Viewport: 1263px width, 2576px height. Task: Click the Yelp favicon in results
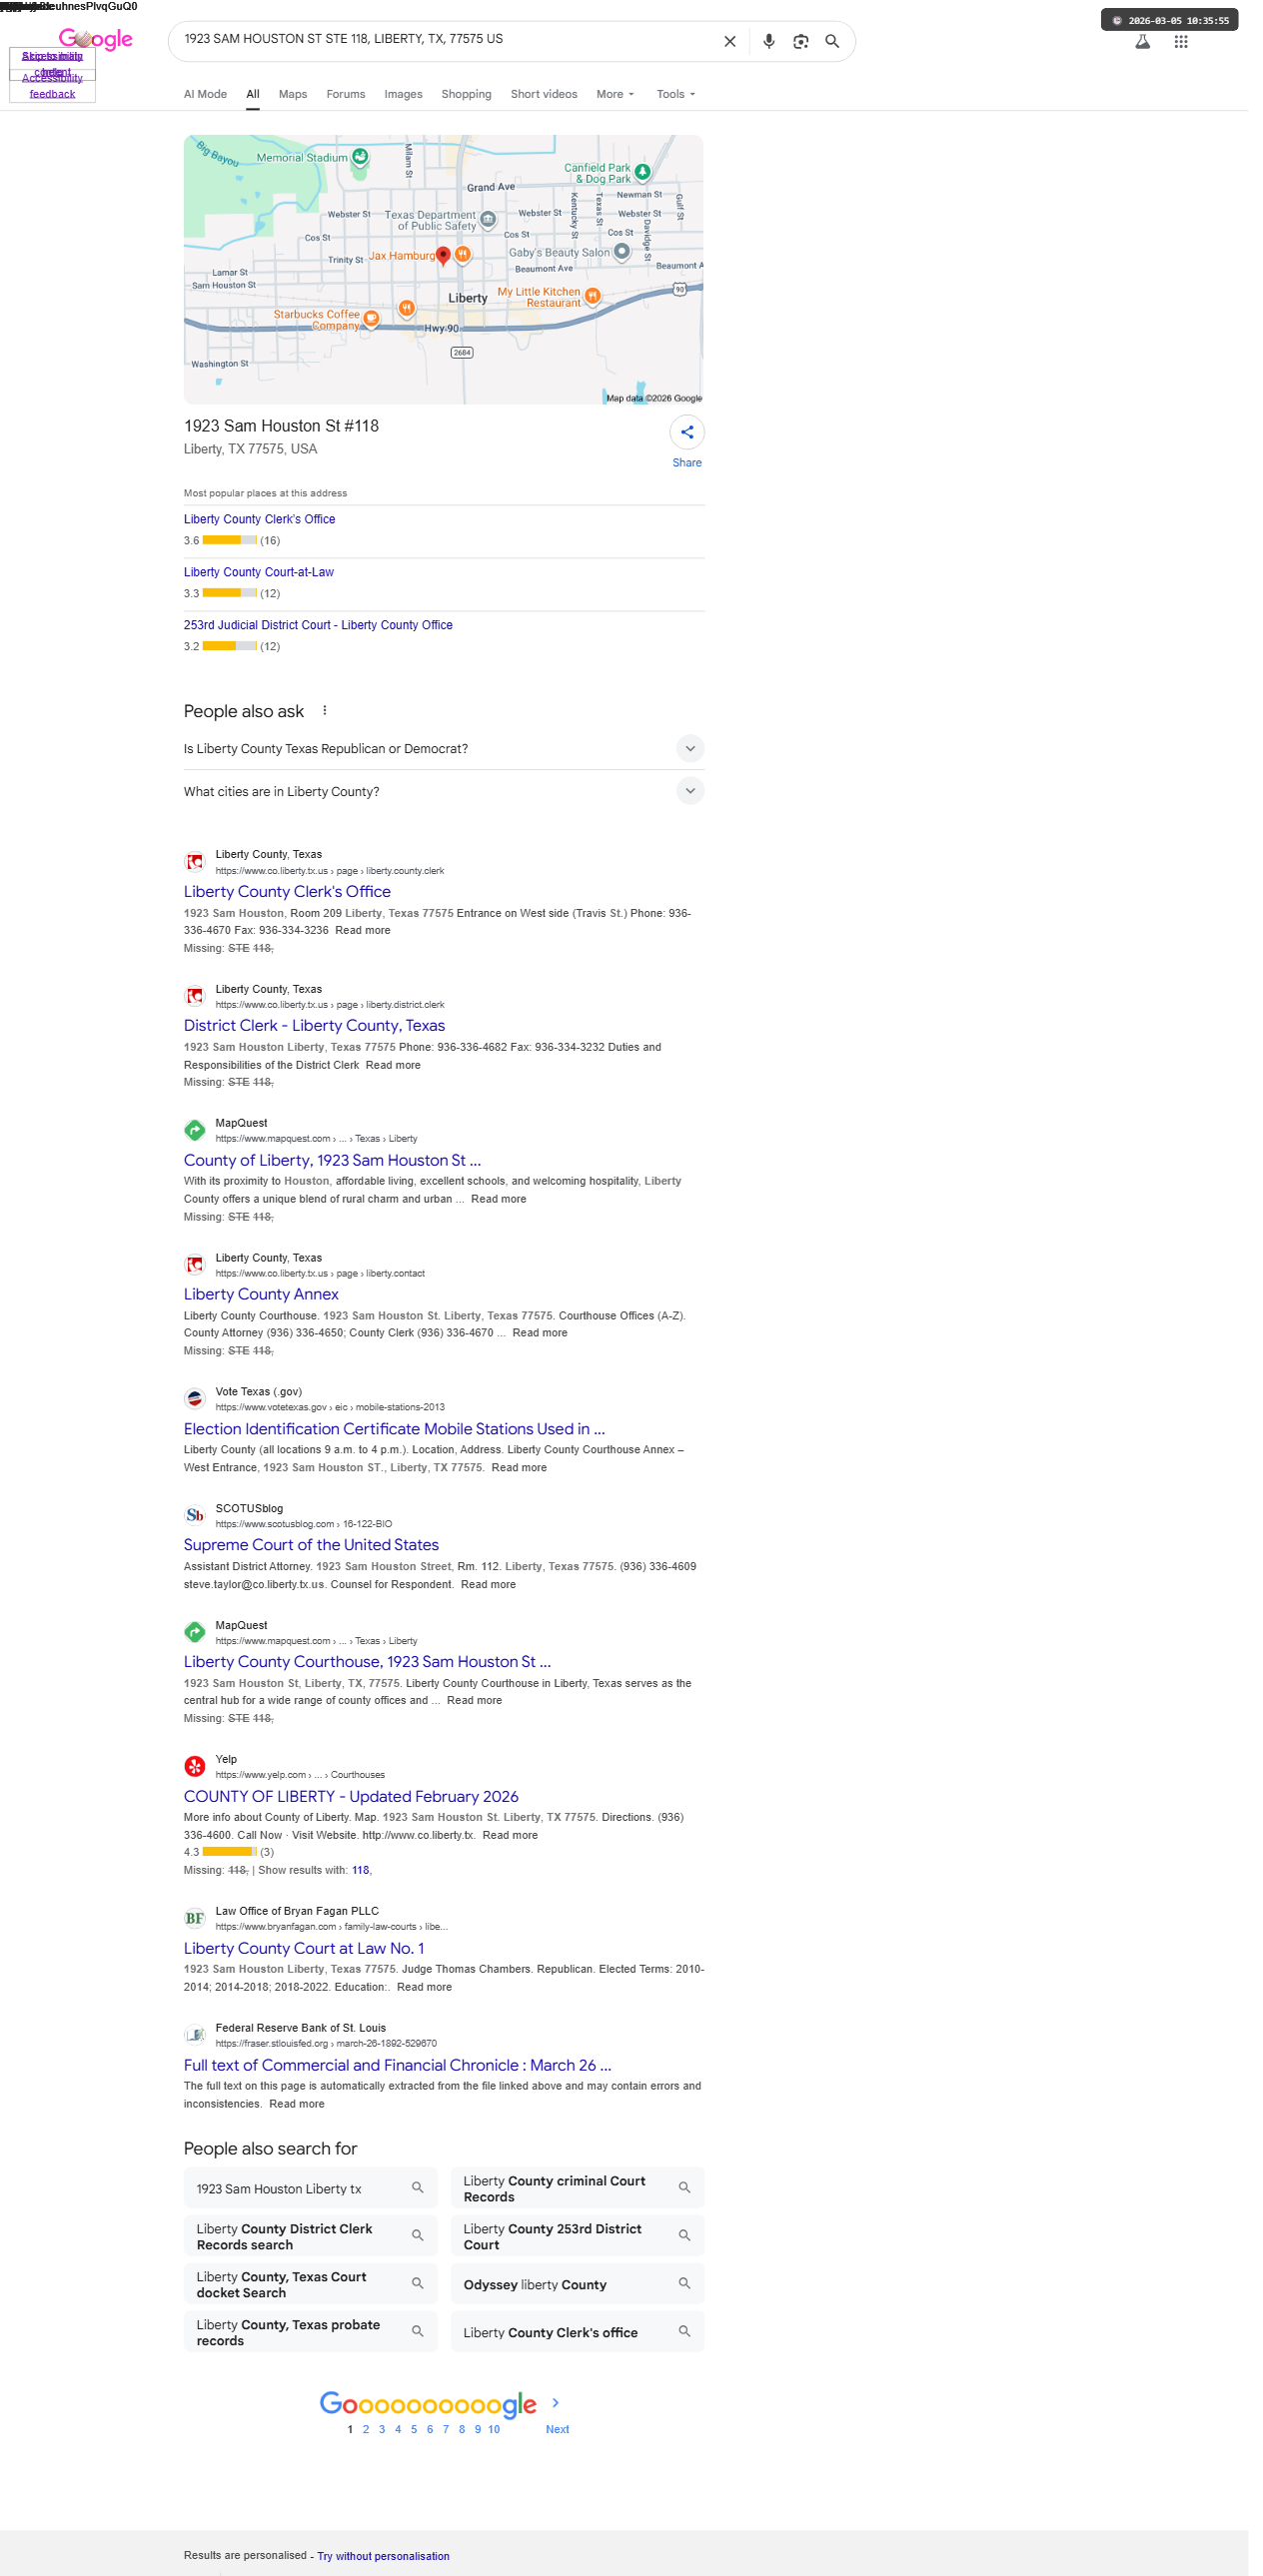(195, 1766)
